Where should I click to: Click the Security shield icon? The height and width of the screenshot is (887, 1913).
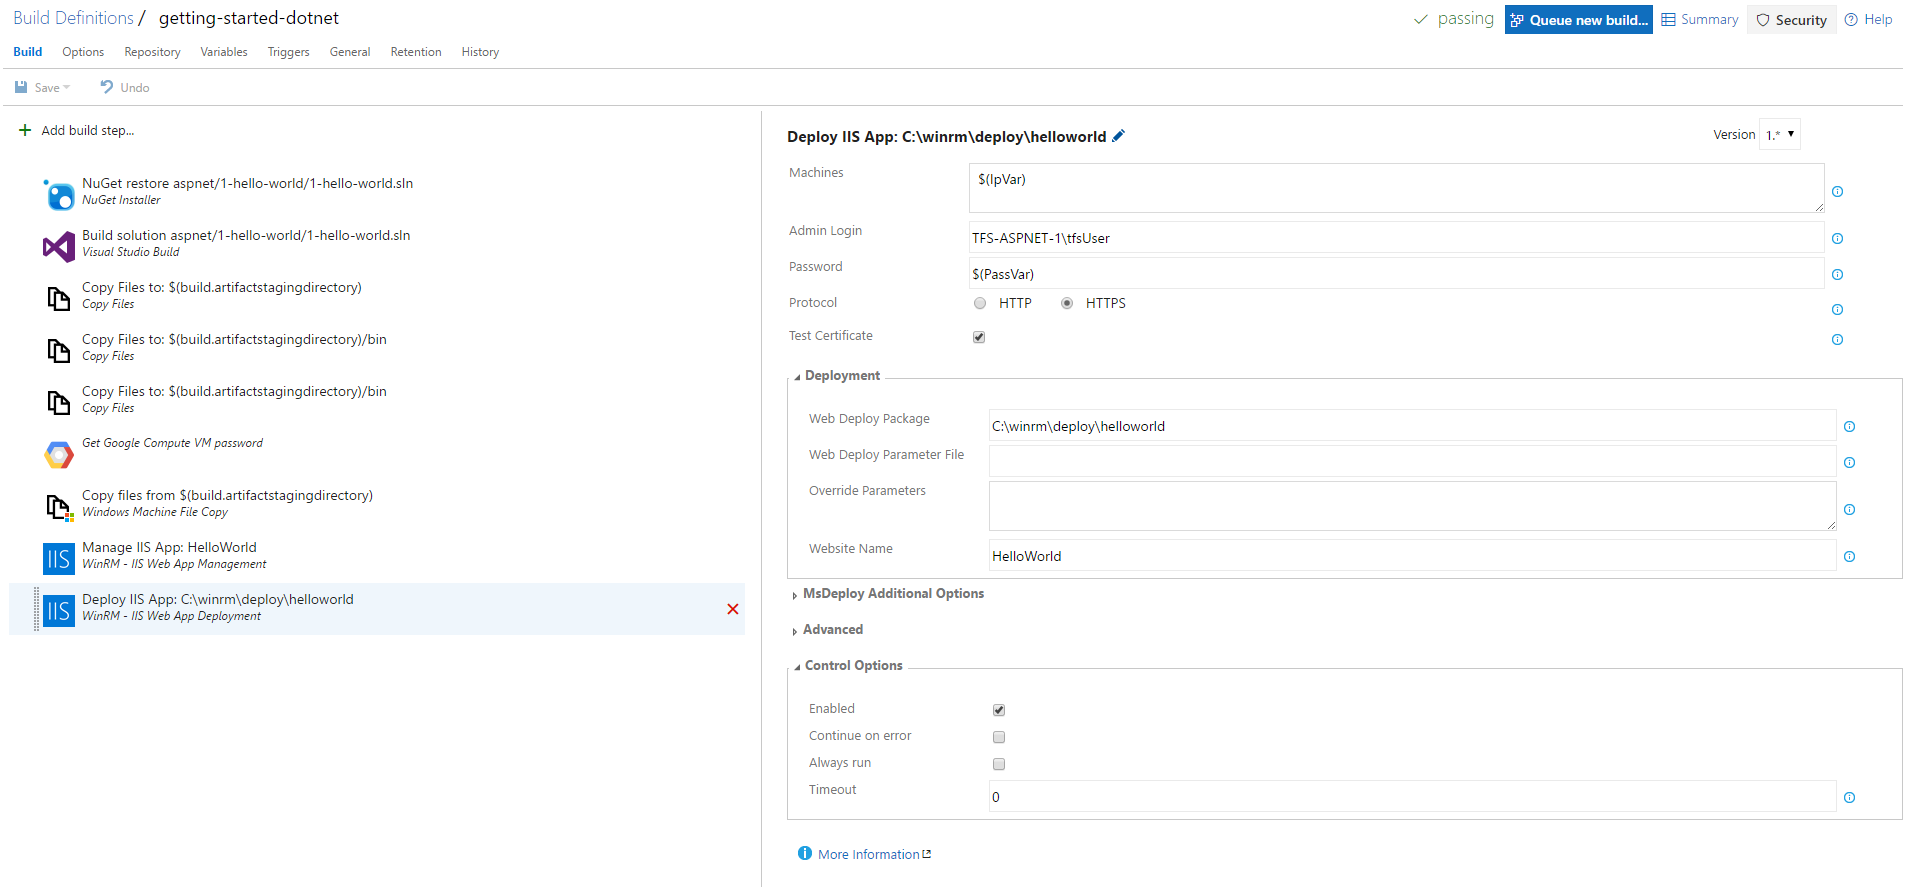point(1763,20)
